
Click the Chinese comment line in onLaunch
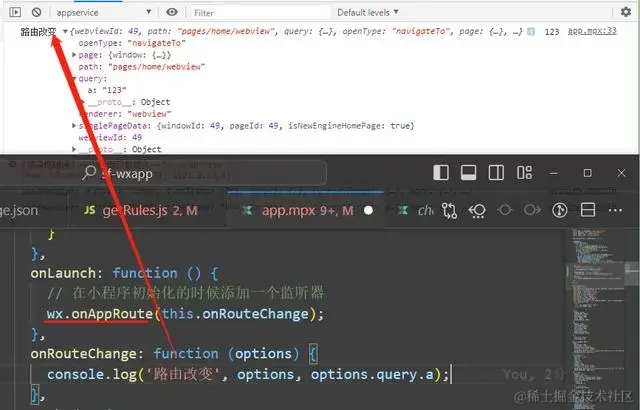(x=186, y=293)
